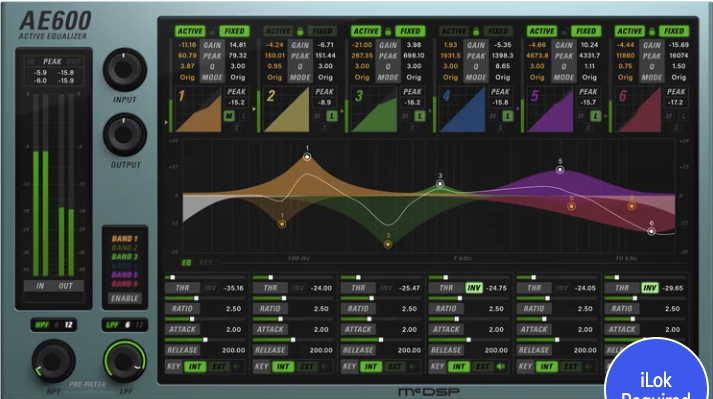Toggle FIXED on band 3
The height and width of the screenshot is (399, 713).
[x=410, y=31]
